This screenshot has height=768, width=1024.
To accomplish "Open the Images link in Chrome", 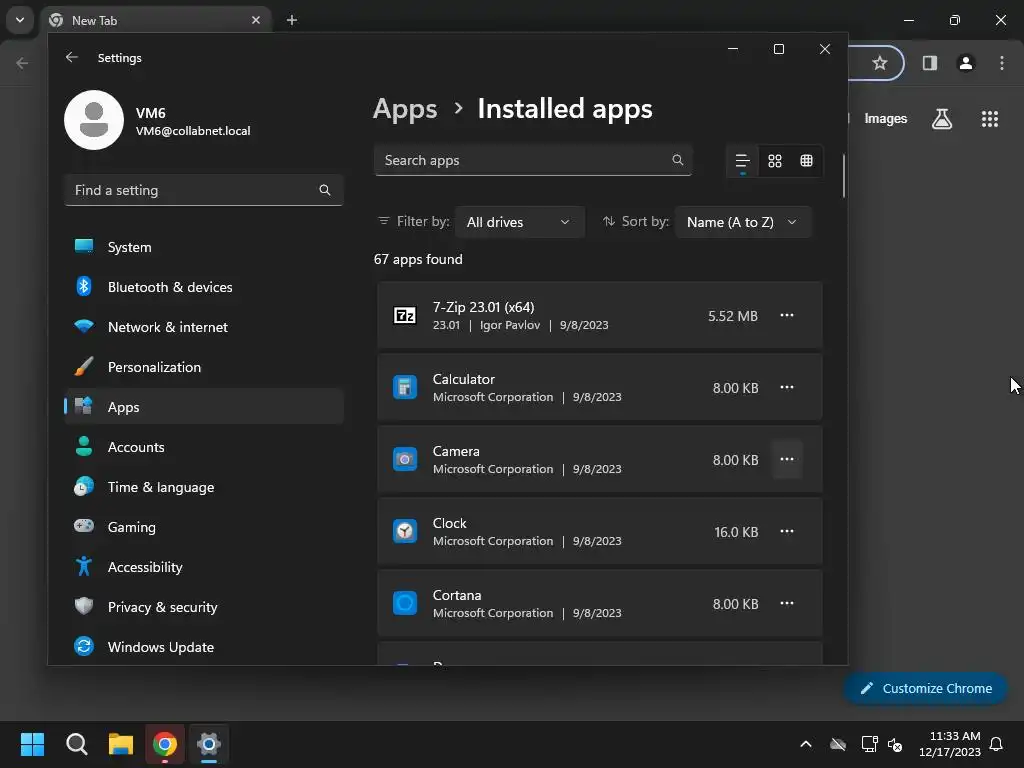I will pos(886,118).
